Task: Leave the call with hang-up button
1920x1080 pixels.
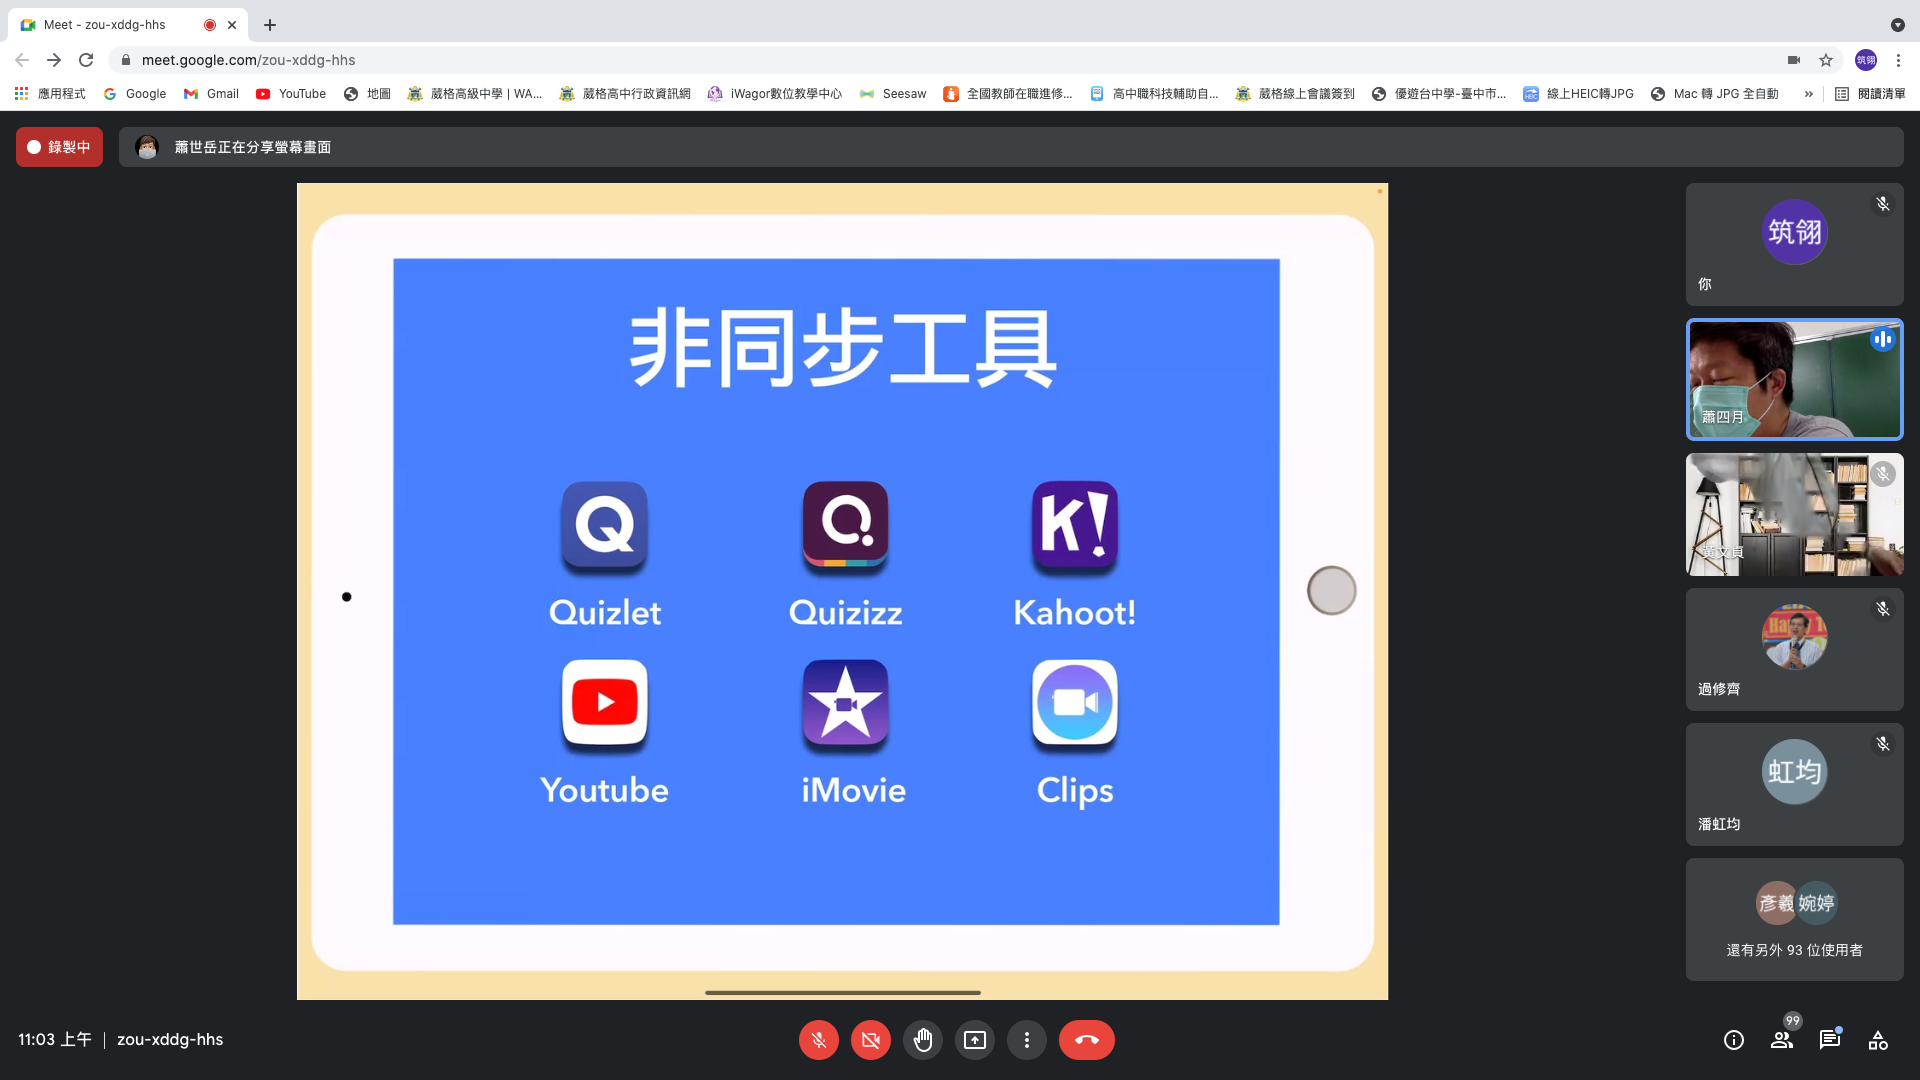Action: pyautogui.click(x=1086, y=1040)
